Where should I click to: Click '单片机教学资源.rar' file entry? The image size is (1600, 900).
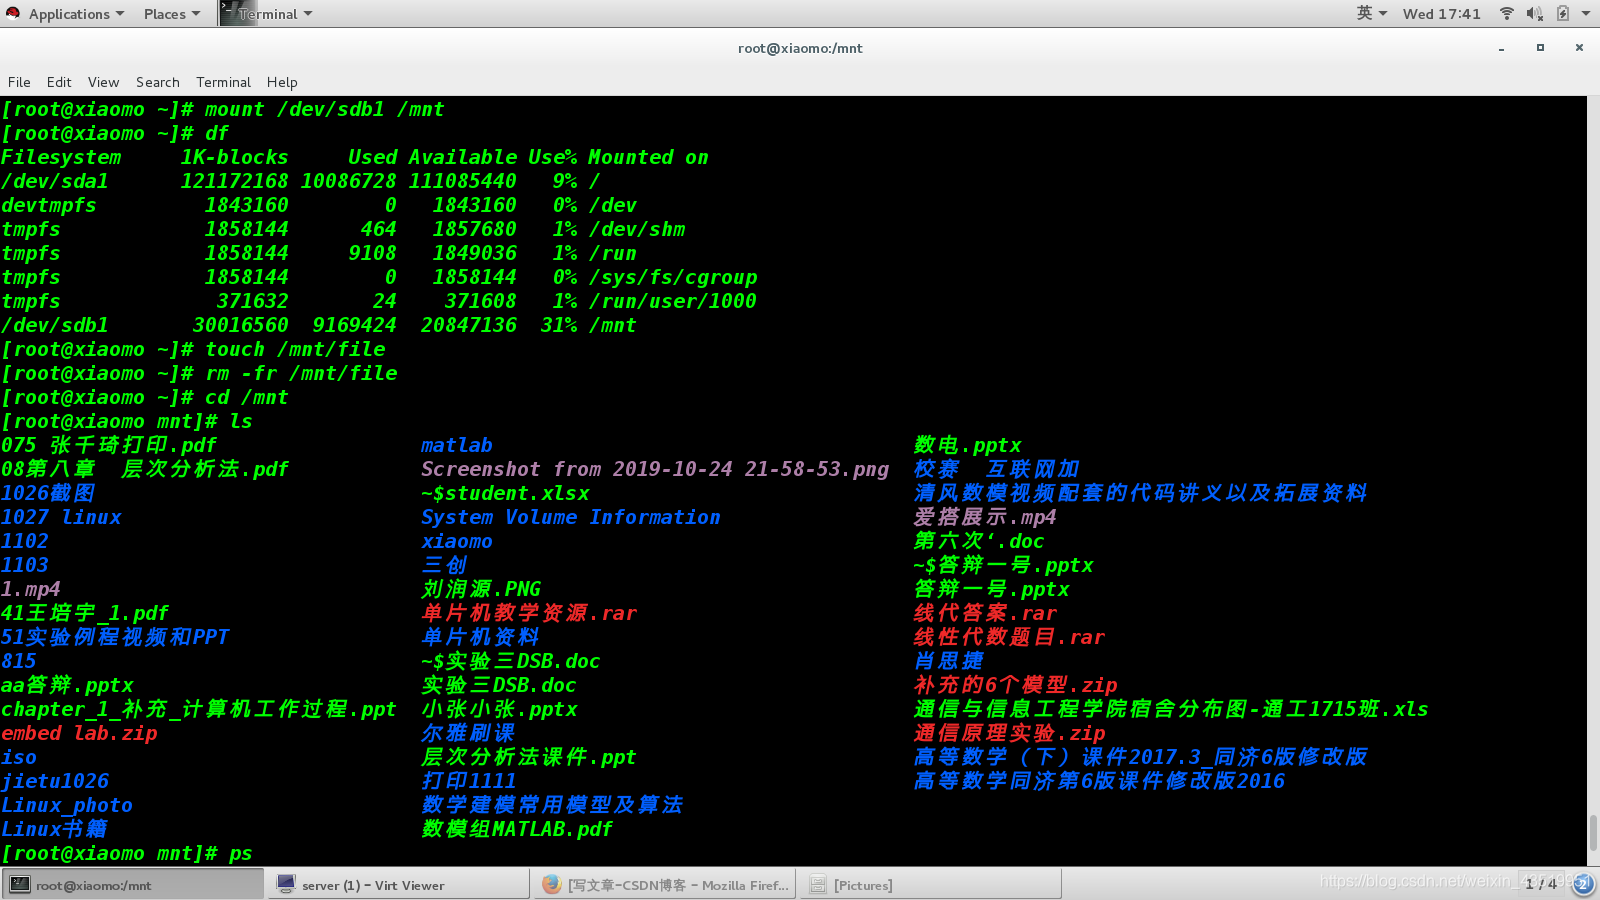point(529,613)
